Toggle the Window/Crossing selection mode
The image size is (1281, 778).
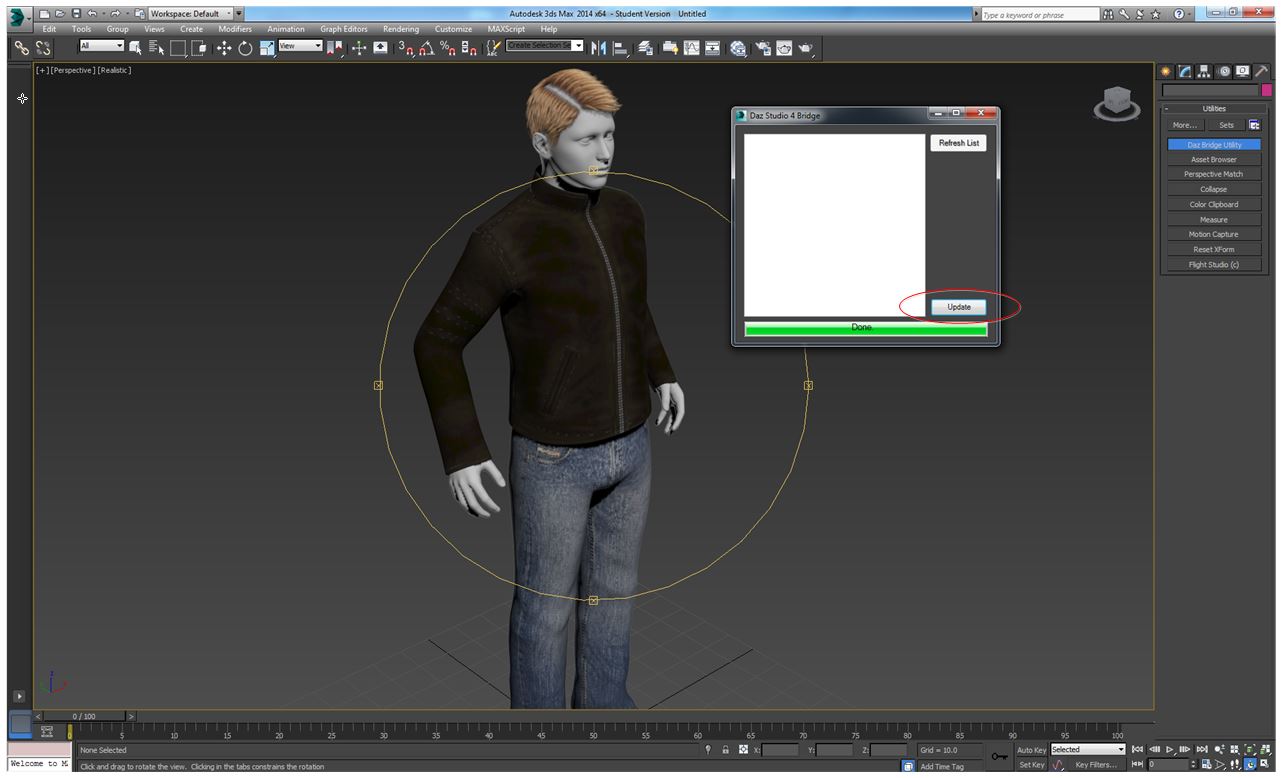point(198,47)
